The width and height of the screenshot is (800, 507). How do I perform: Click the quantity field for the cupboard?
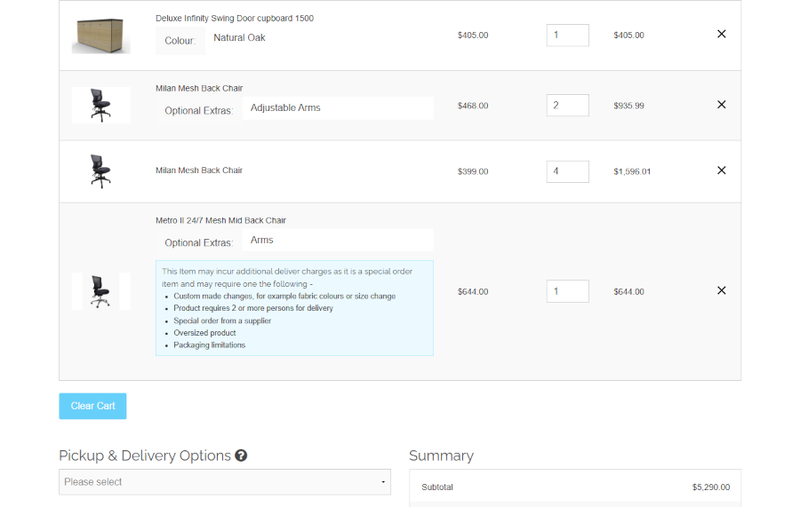click(x=567, y=35)
